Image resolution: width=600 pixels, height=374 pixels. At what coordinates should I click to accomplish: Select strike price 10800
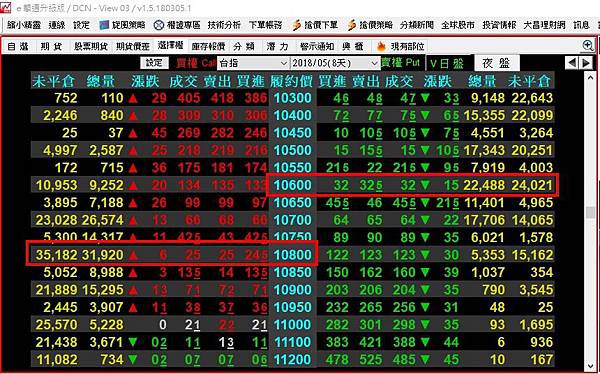coord(293,255)
